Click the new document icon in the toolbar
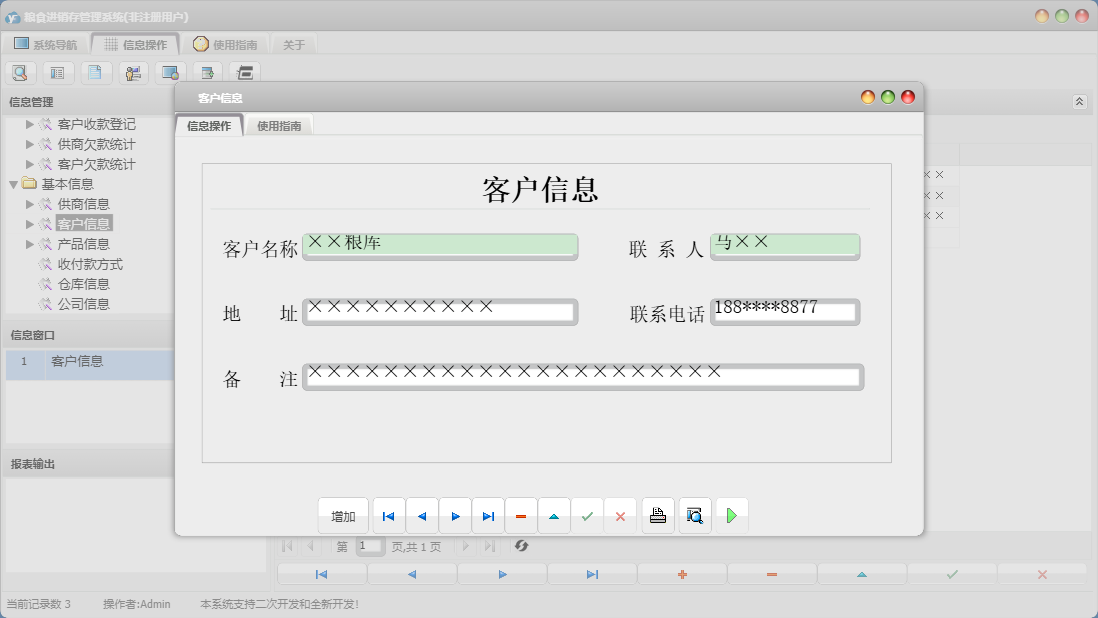Viewport: 1098px width, 618px height. (95, 72)
